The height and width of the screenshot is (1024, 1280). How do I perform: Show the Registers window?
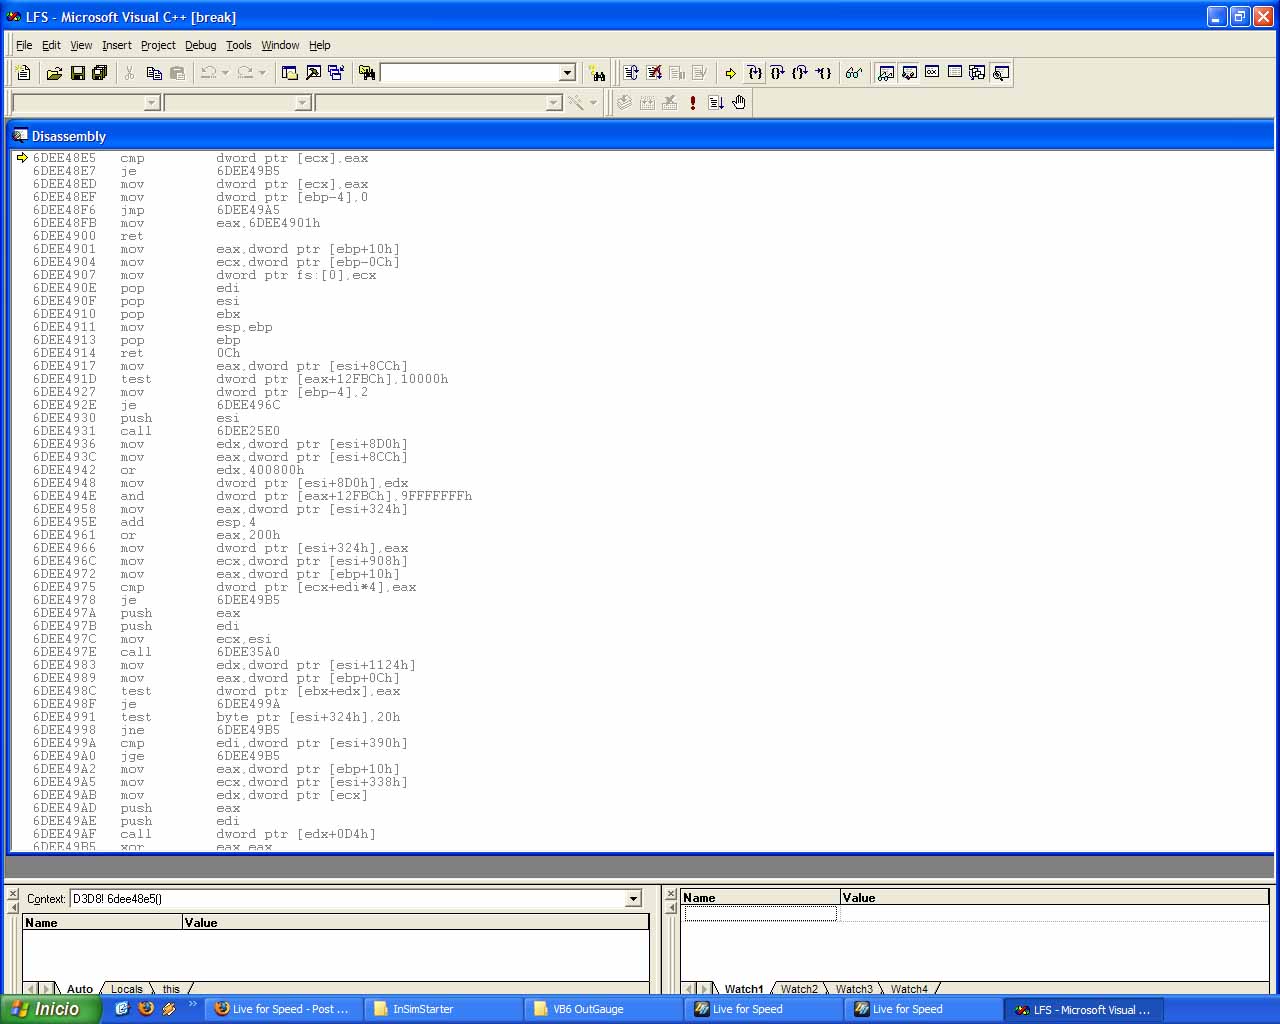(931, 73)
